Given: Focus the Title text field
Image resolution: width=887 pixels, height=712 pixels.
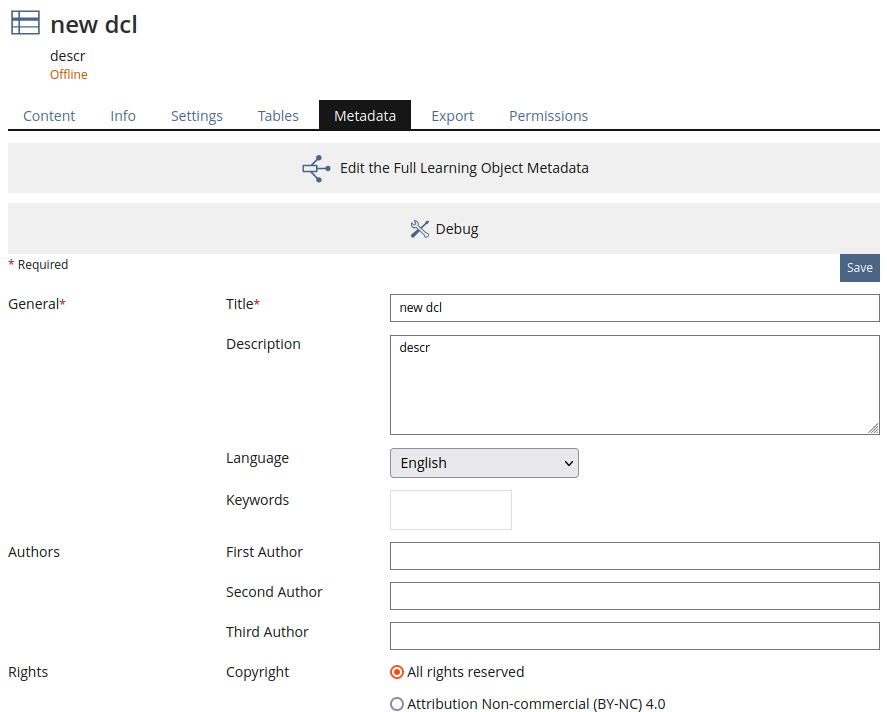Looking at the screenshot, I should pos(634,308).
